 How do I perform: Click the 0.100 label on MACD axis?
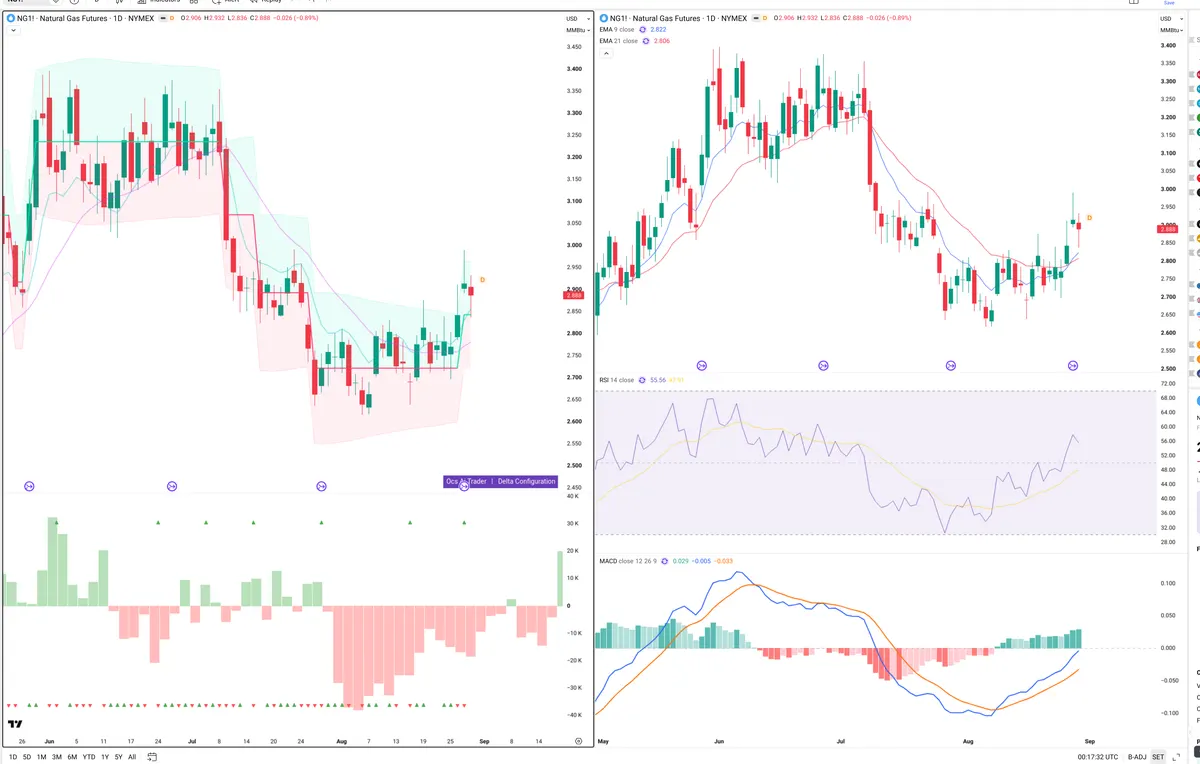point(1168,582)
